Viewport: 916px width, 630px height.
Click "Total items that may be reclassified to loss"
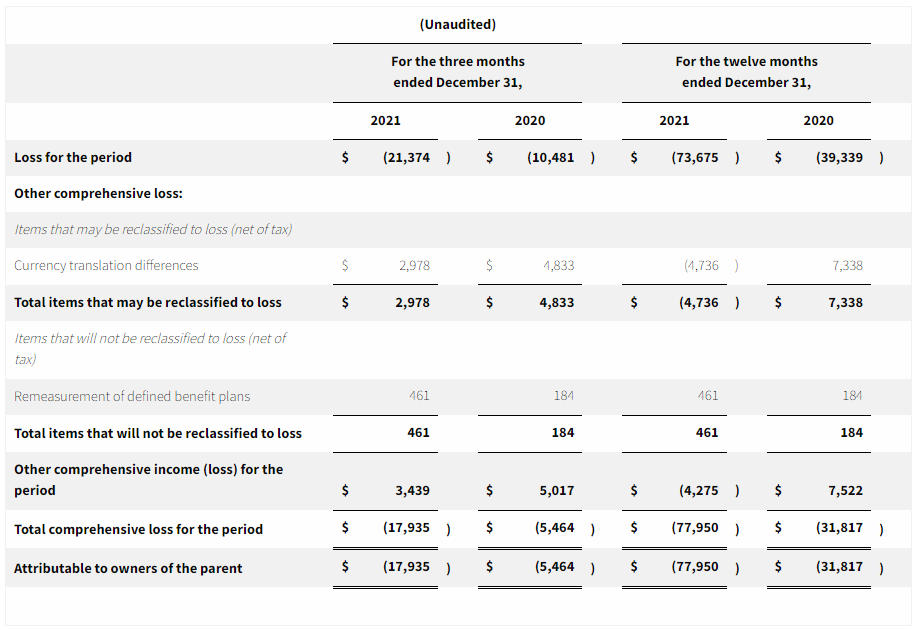(x=148, y=302)
